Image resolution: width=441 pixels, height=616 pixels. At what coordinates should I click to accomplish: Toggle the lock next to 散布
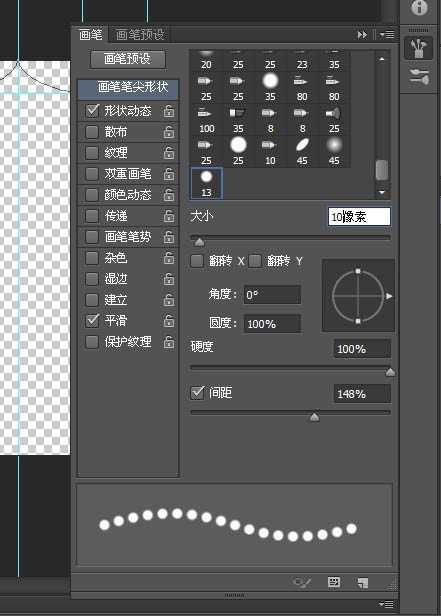169,132
